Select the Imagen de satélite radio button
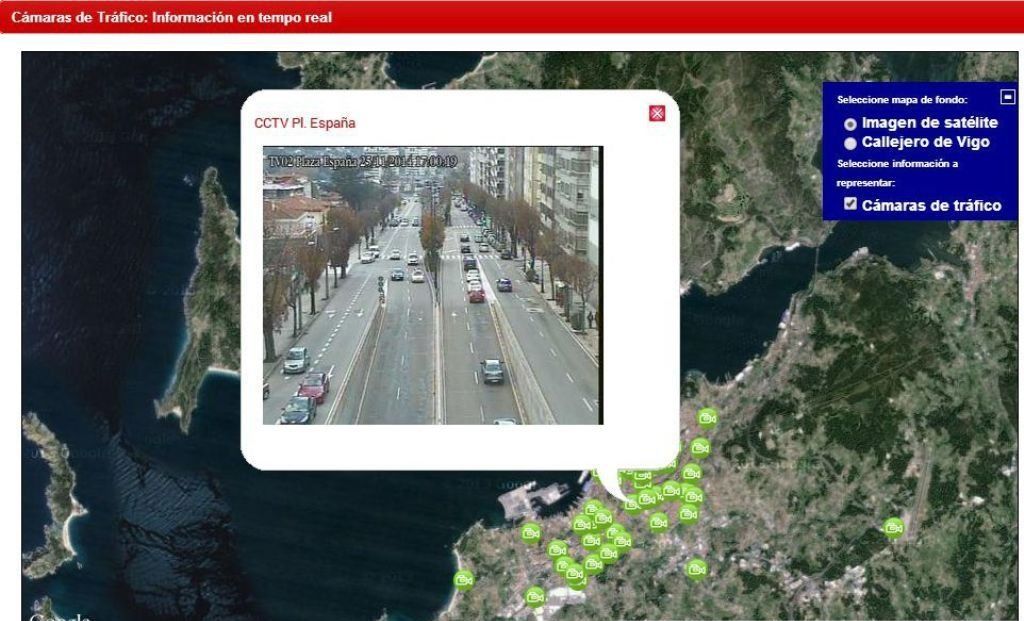The height and width of the screenshot is (621, 1024). pos(850,124)
